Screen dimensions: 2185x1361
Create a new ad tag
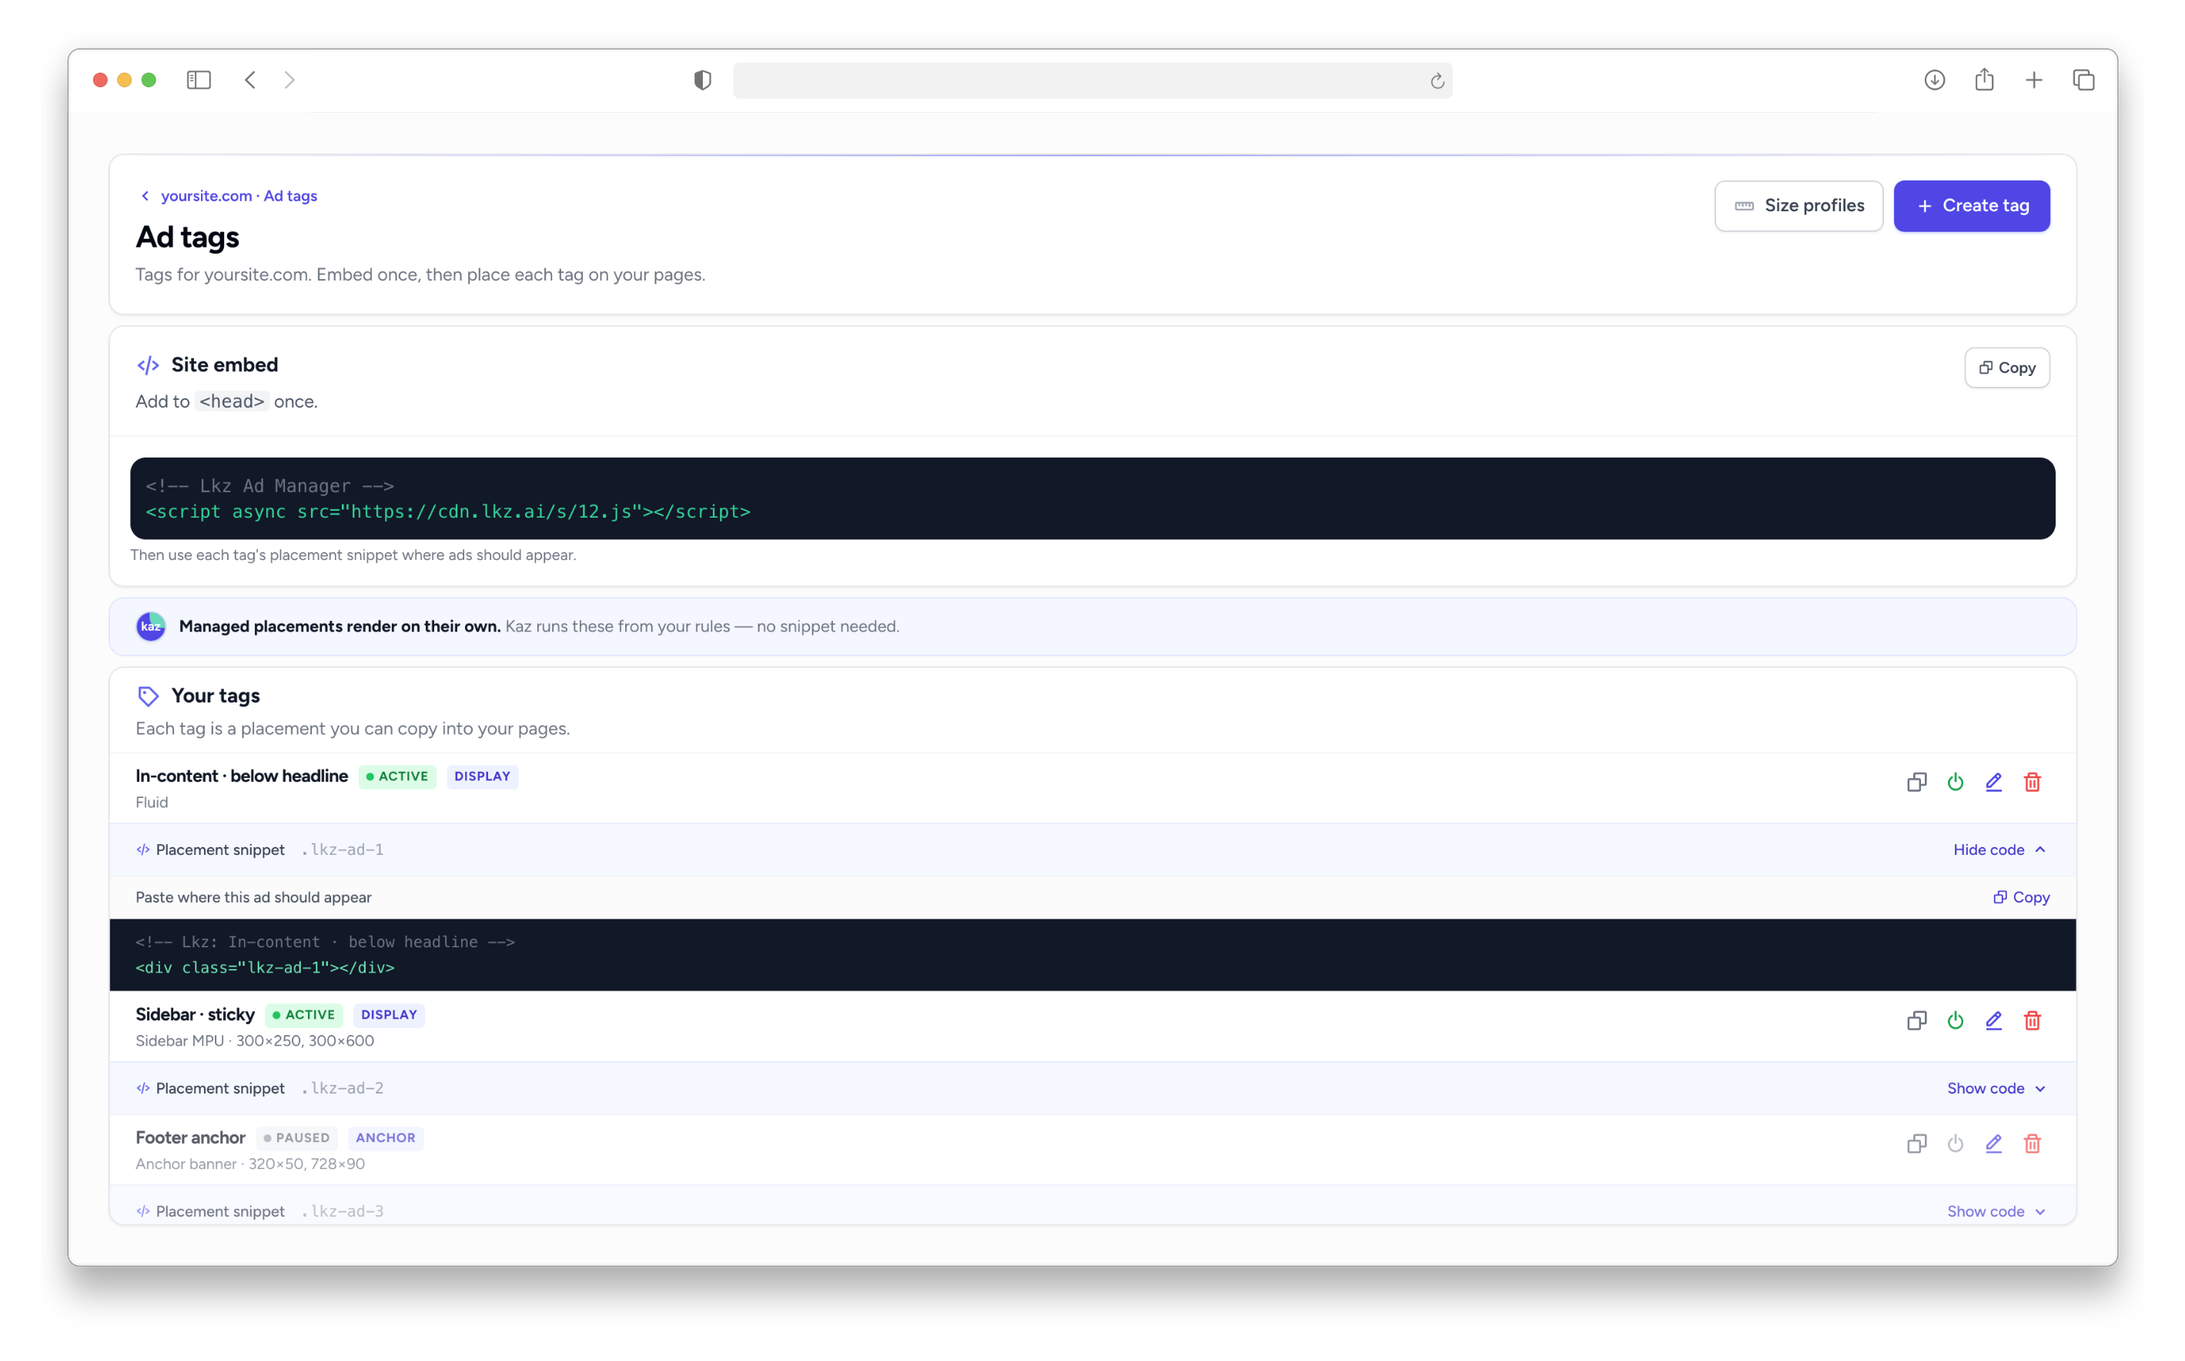[x=1971, y=206]
